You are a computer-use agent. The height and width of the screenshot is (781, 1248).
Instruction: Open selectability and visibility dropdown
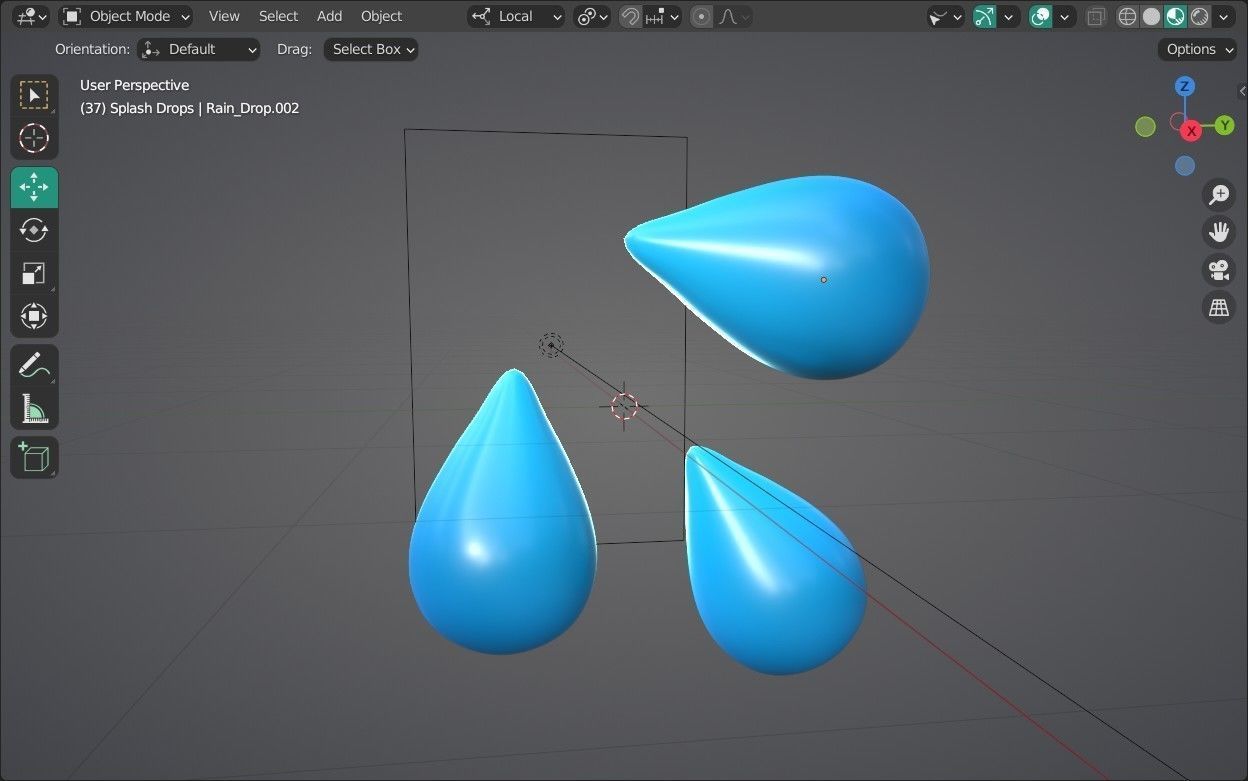point(945,16)
